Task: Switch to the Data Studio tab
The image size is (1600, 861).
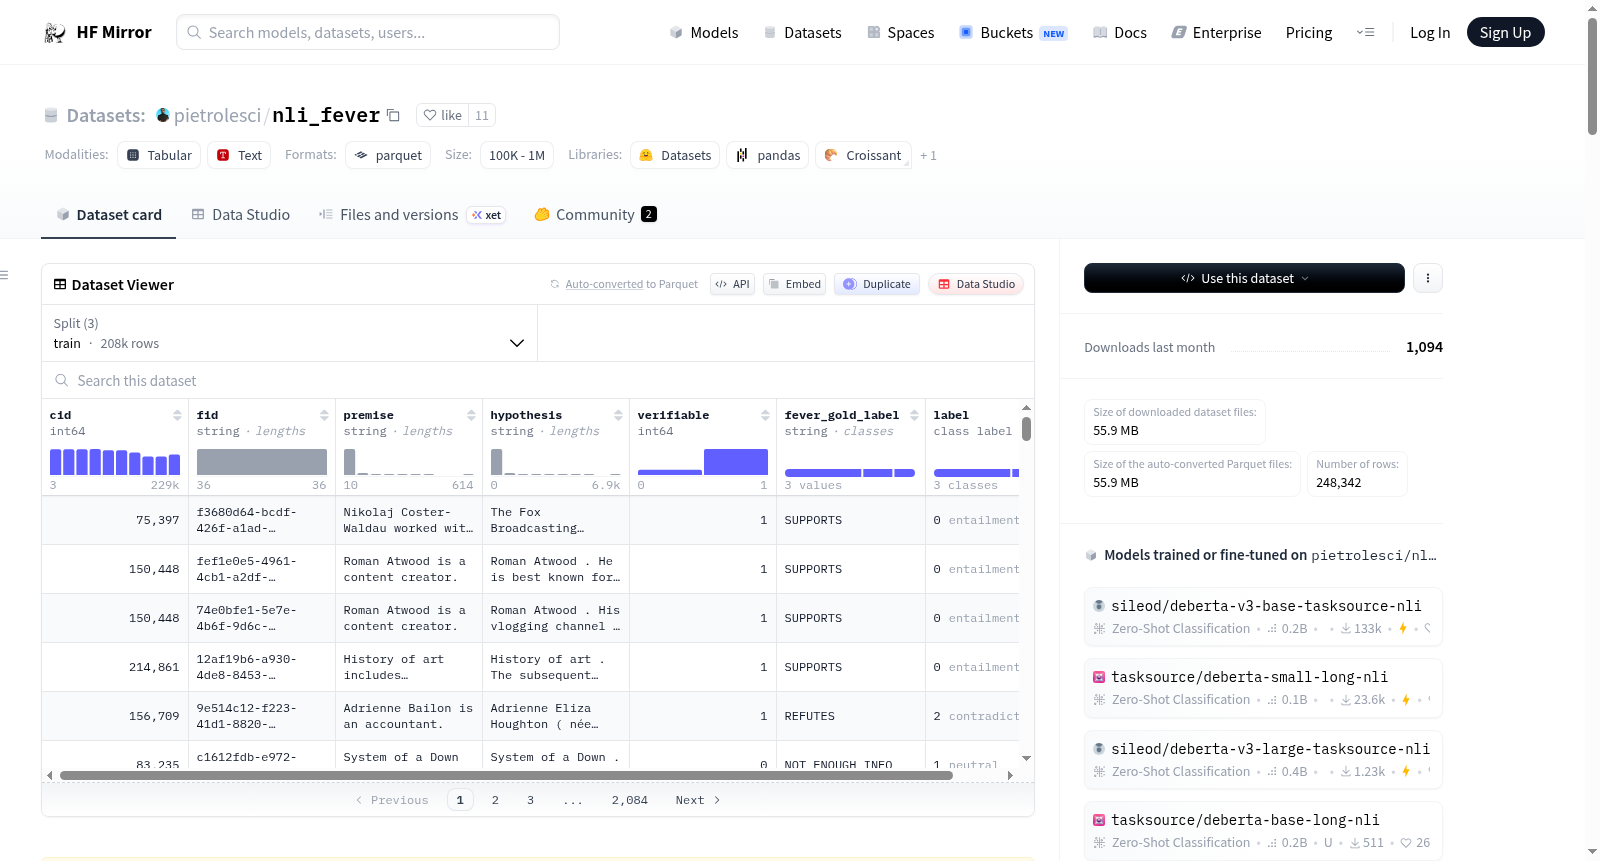Action: [241, 215]
